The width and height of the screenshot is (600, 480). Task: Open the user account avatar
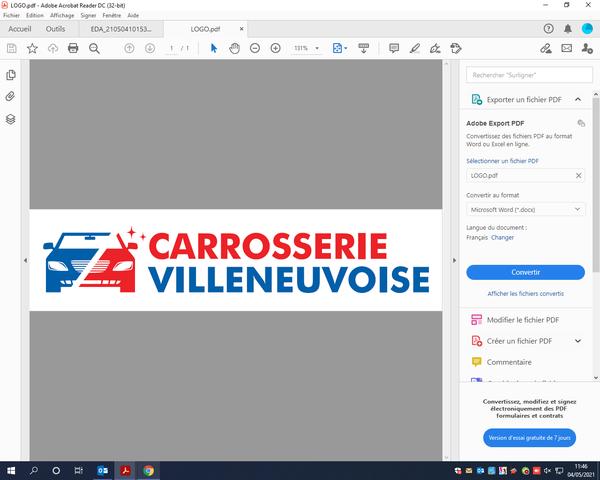click(x=587, y=29)
